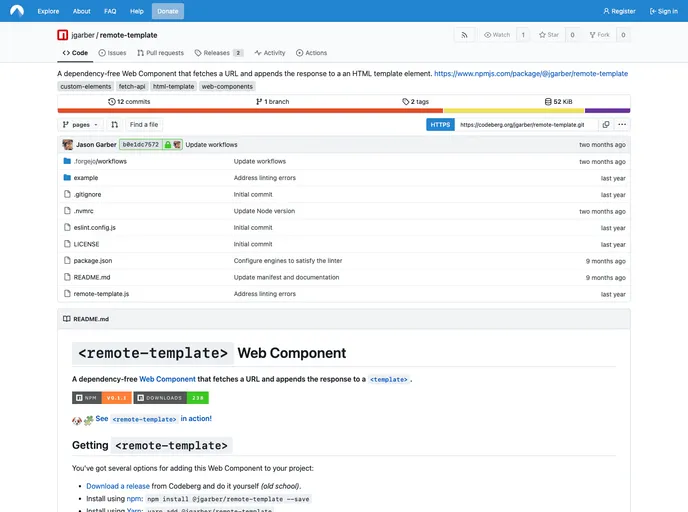Click the npm version badge
Image resolution: width=688 pixels, height=512 pixels.
pyautogui.click(x=101, y=397)
